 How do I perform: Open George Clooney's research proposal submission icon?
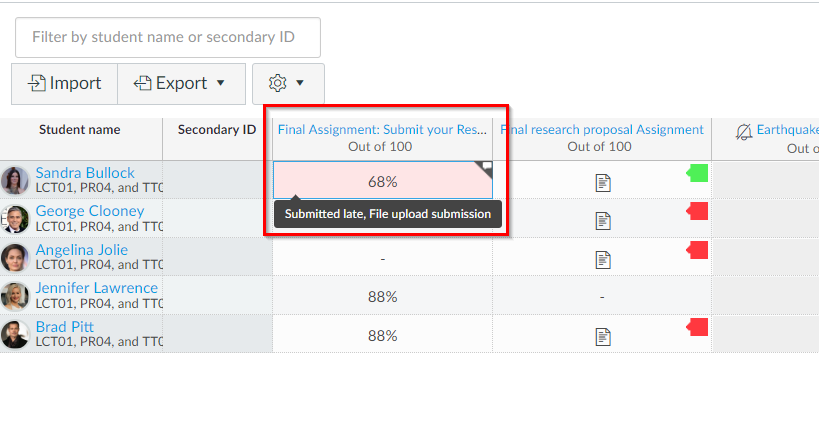pos(603,220)
